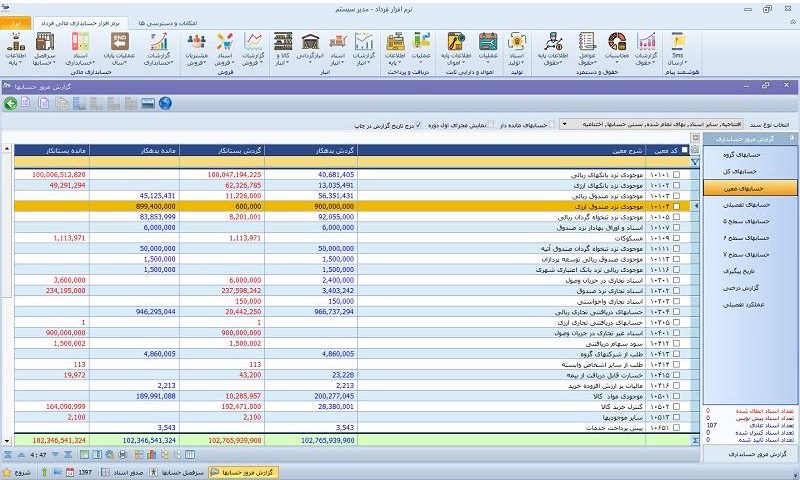Click the filter funnel icon in grid filter row
Image resolution: width=800 pixels, height=480 pixels.
[x=695, y=161]
